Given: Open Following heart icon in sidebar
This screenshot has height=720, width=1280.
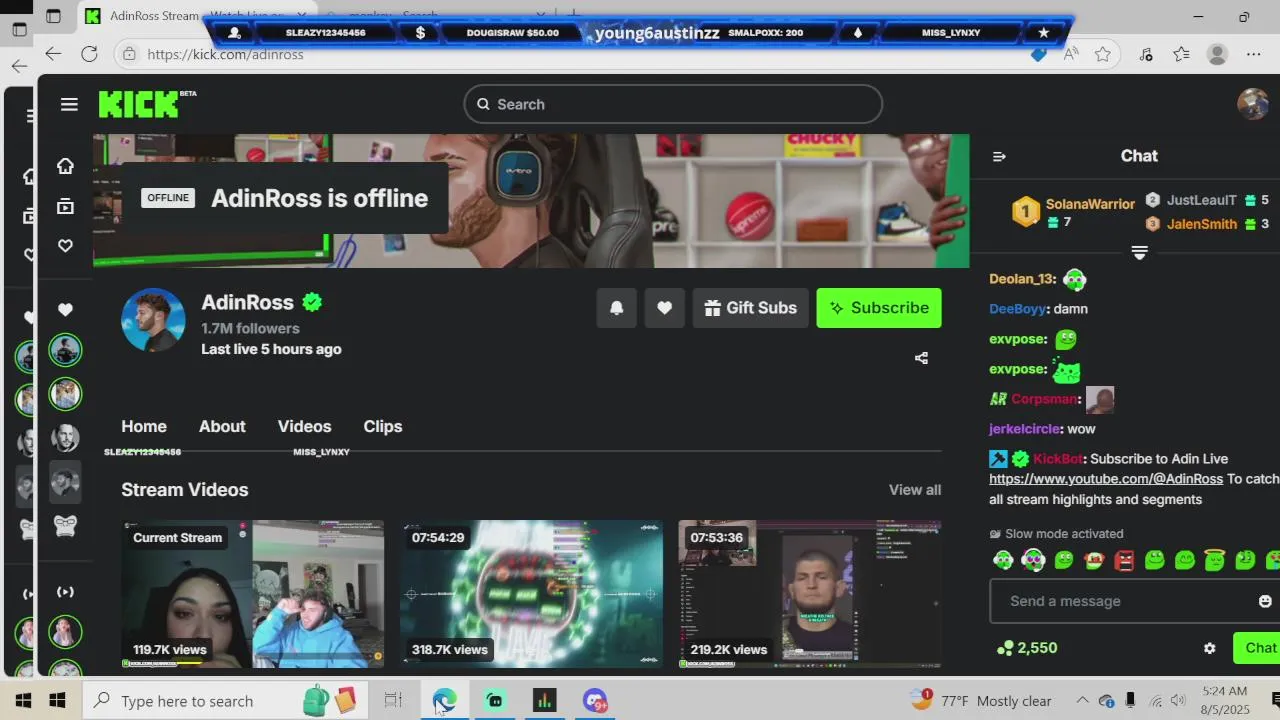Looking at the screenshot, I should click(x=65, y=246).
